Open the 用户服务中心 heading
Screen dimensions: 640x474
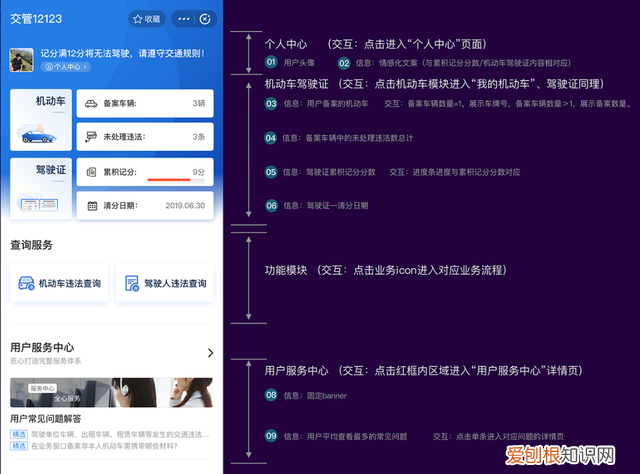(x=42, y=347)
